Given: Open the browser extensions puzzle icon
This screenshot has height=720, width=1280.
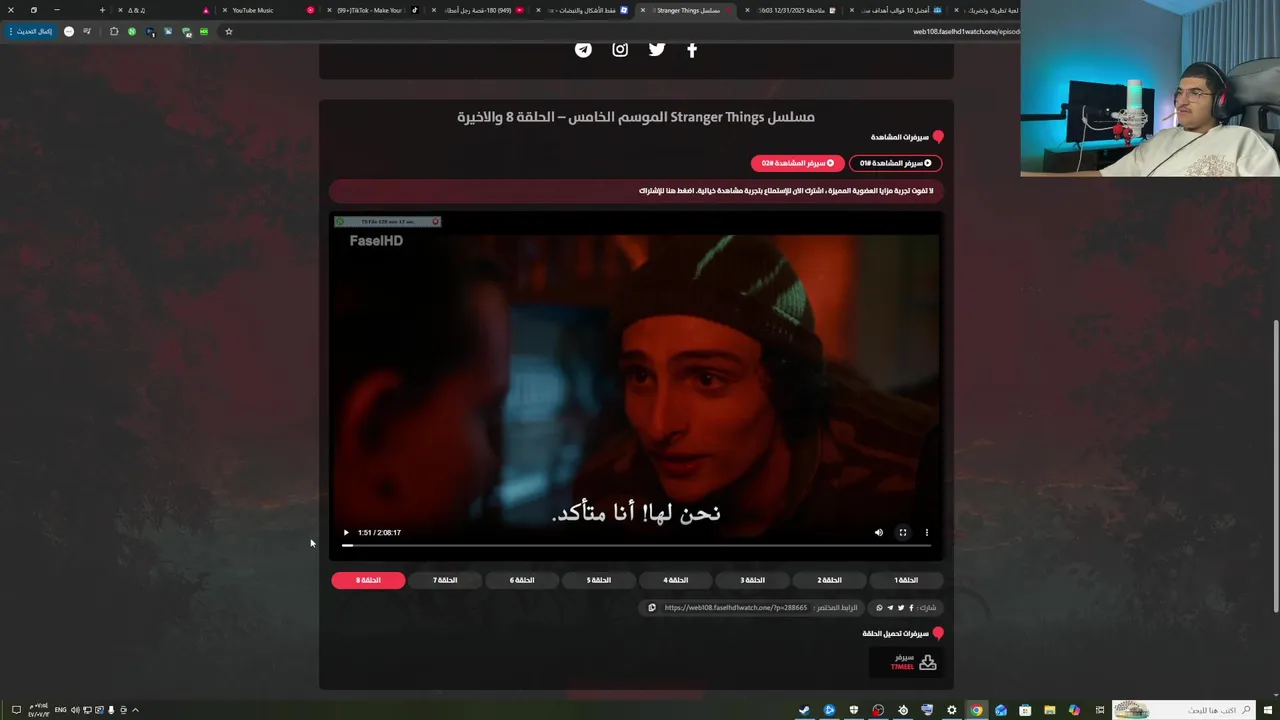Looking at the screenshot, I should point(113,31).
